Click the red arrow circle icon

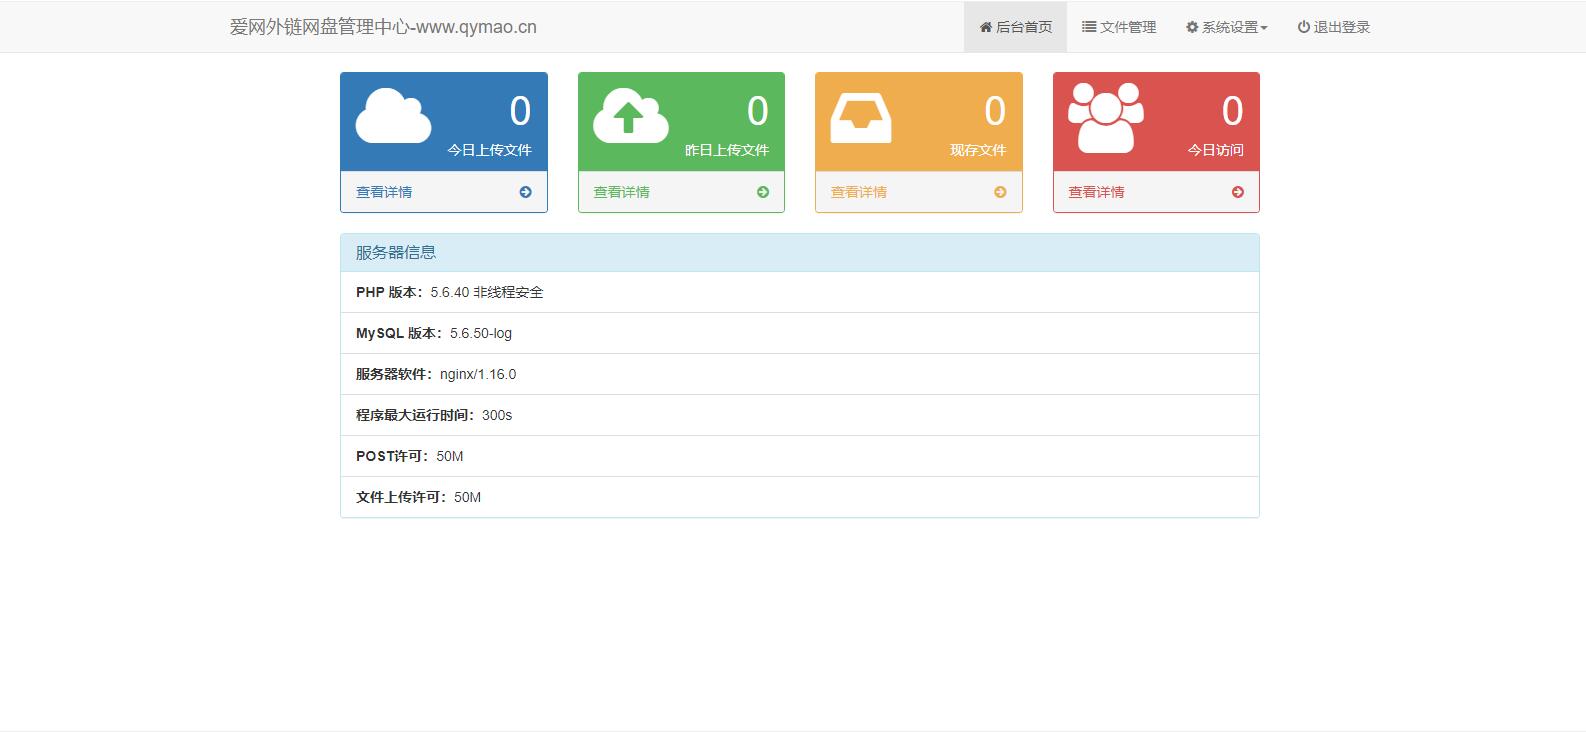coord(1238,192)
